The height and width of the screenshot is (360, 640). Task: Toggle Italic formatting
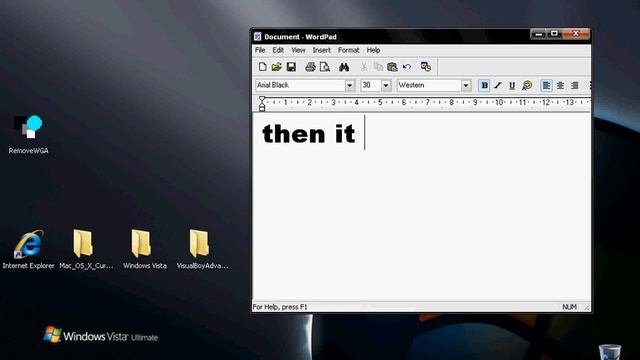coord(498,85)
